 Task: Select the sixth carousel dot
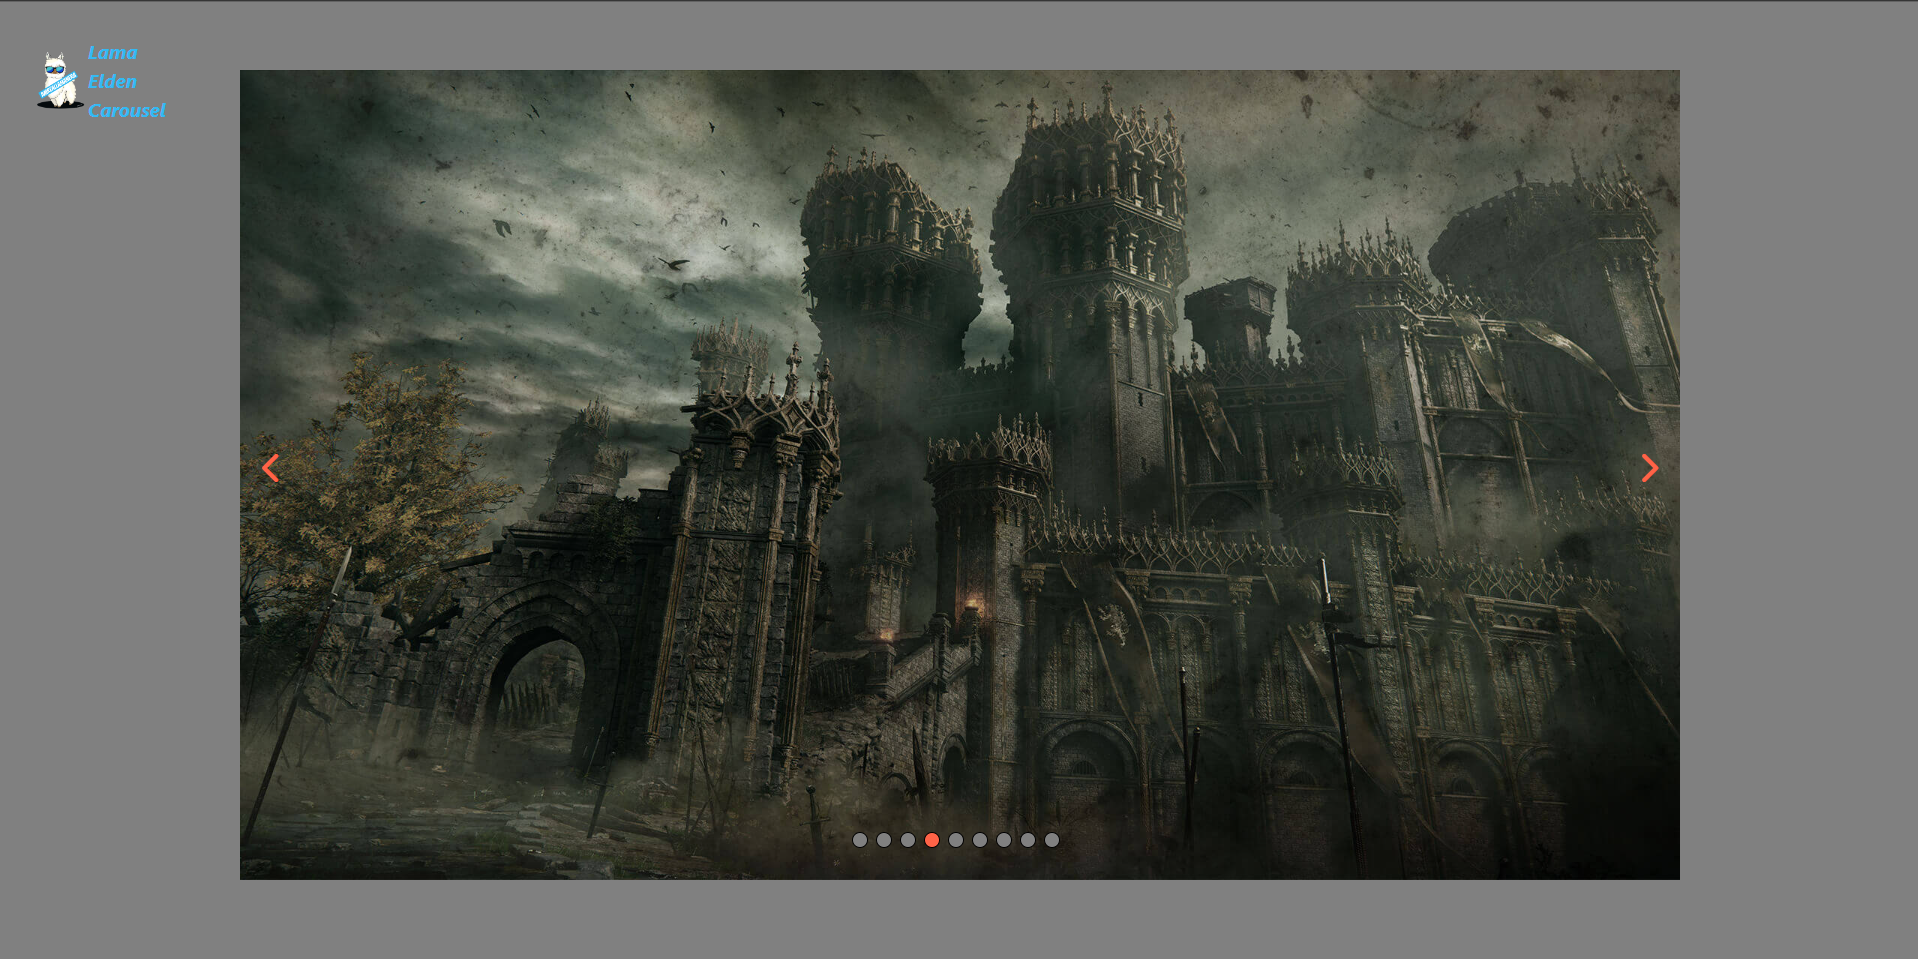[x=980, y=840]
